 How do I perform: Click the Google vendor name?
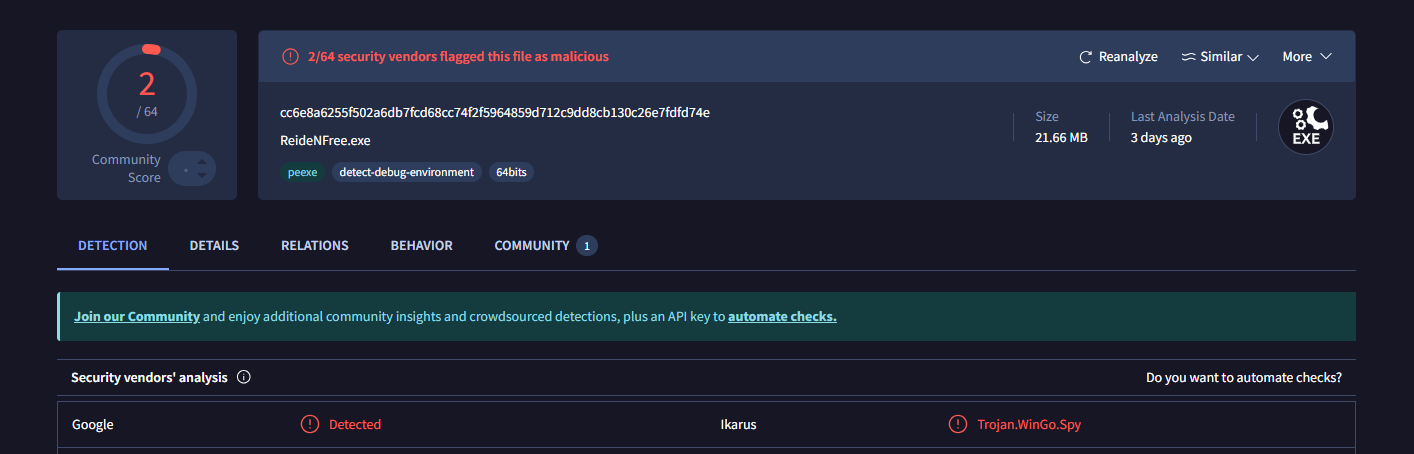93,425
